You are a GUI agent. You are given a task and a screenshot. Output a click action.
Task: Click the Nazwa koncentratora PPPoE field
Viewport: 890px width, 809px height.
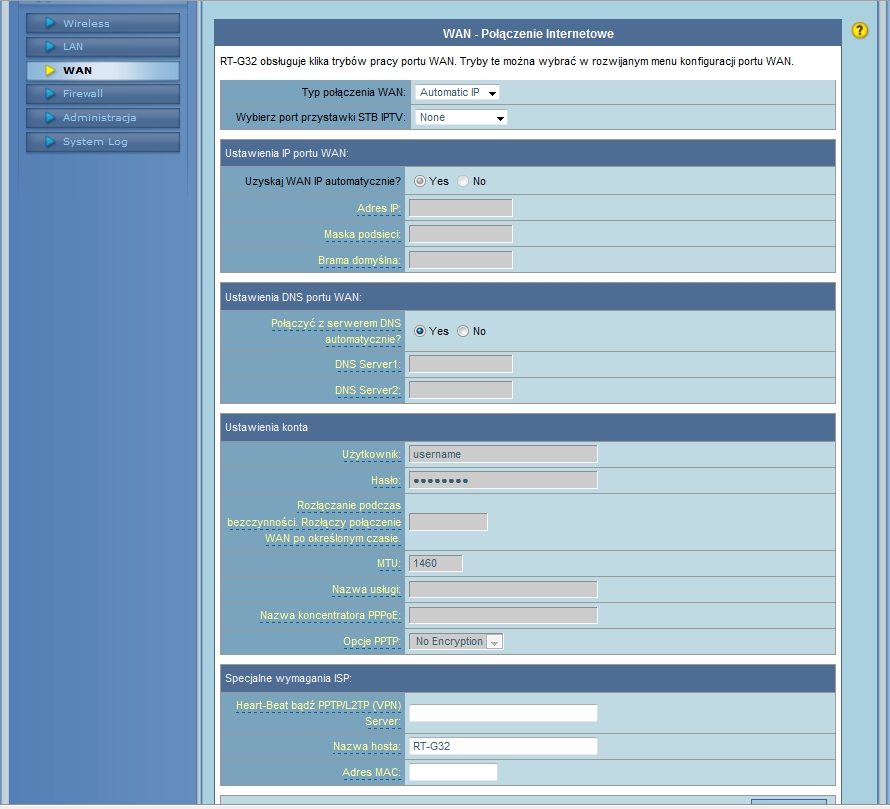(503, 615)
